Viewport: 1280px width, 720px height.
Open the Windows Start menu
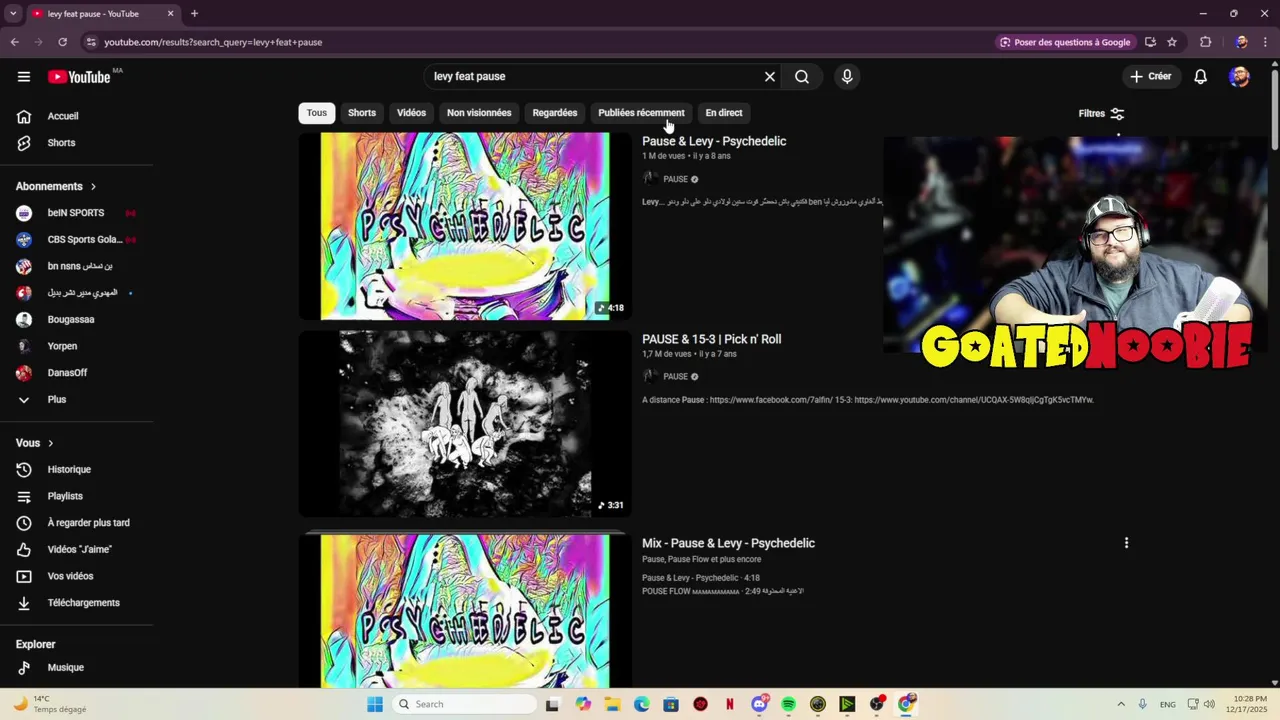click(375, 704)
